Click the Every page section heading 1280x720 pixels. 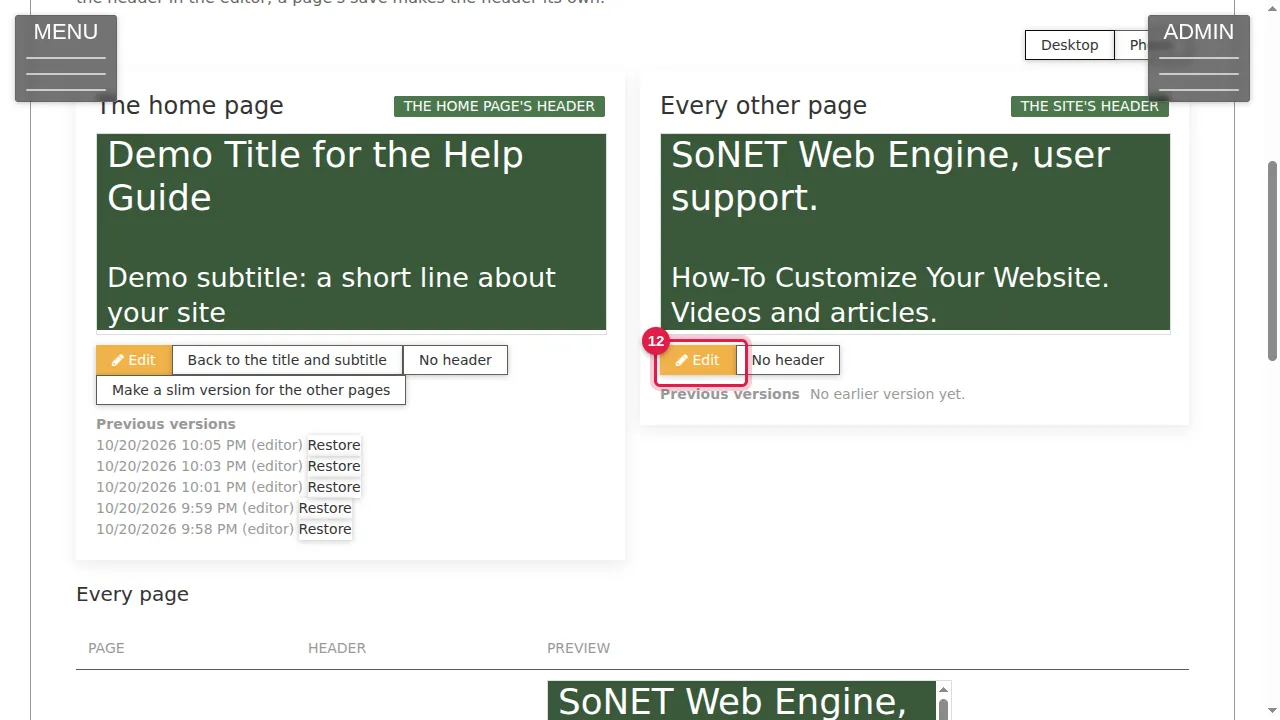click(x=132, y=594)
